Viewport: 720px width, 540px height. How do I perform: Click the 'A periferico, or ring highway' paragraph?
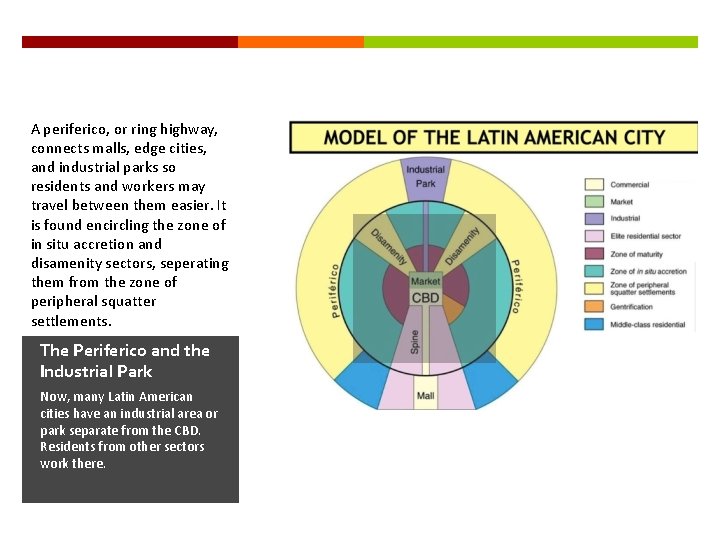point(130,225)
